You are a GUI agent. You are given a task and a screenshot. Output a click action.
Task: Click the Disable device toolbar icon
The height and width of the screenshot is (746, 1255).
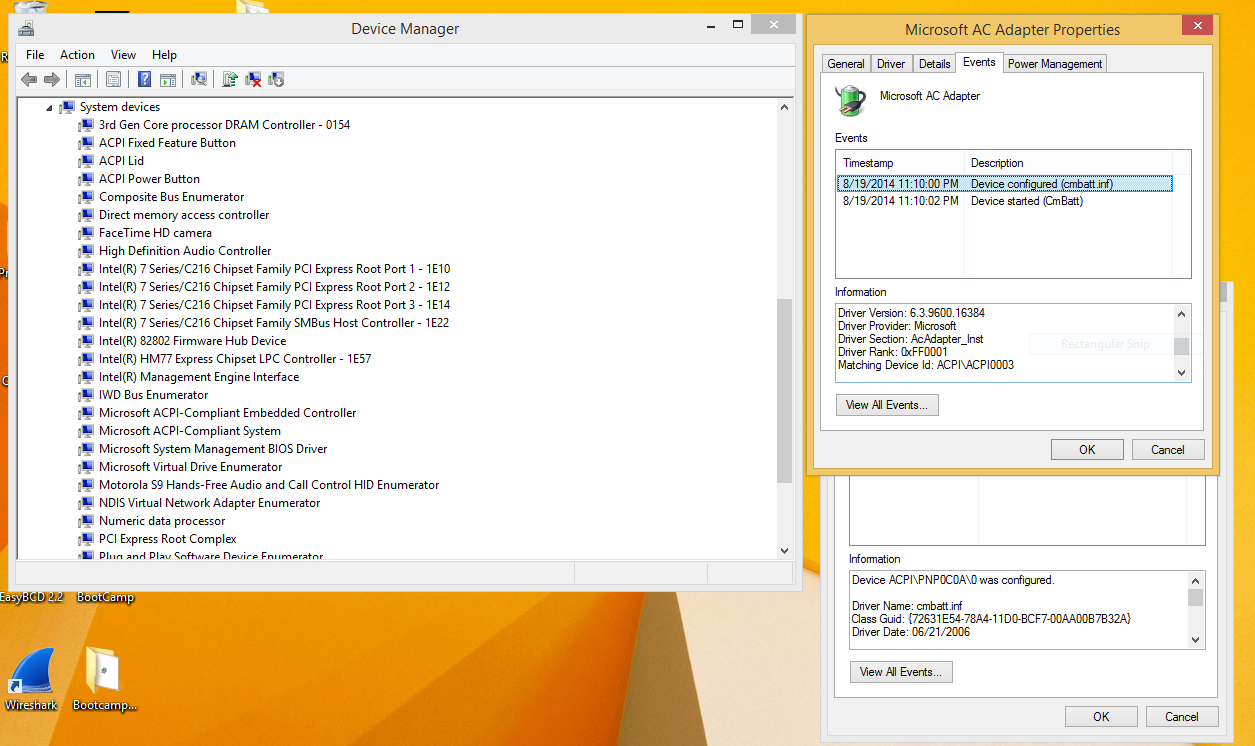pyautogui.click(x=277, y=80)
